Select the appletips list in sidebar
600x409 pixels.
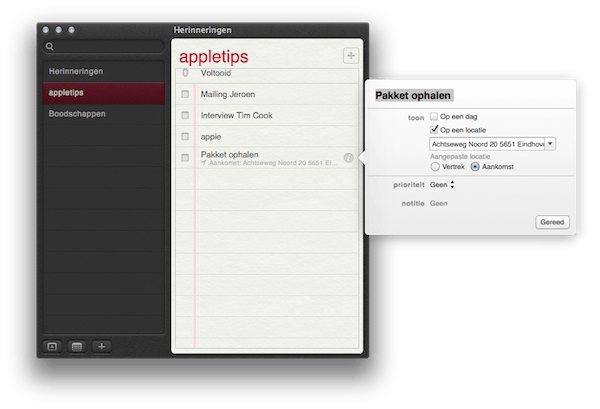(104, 93)
